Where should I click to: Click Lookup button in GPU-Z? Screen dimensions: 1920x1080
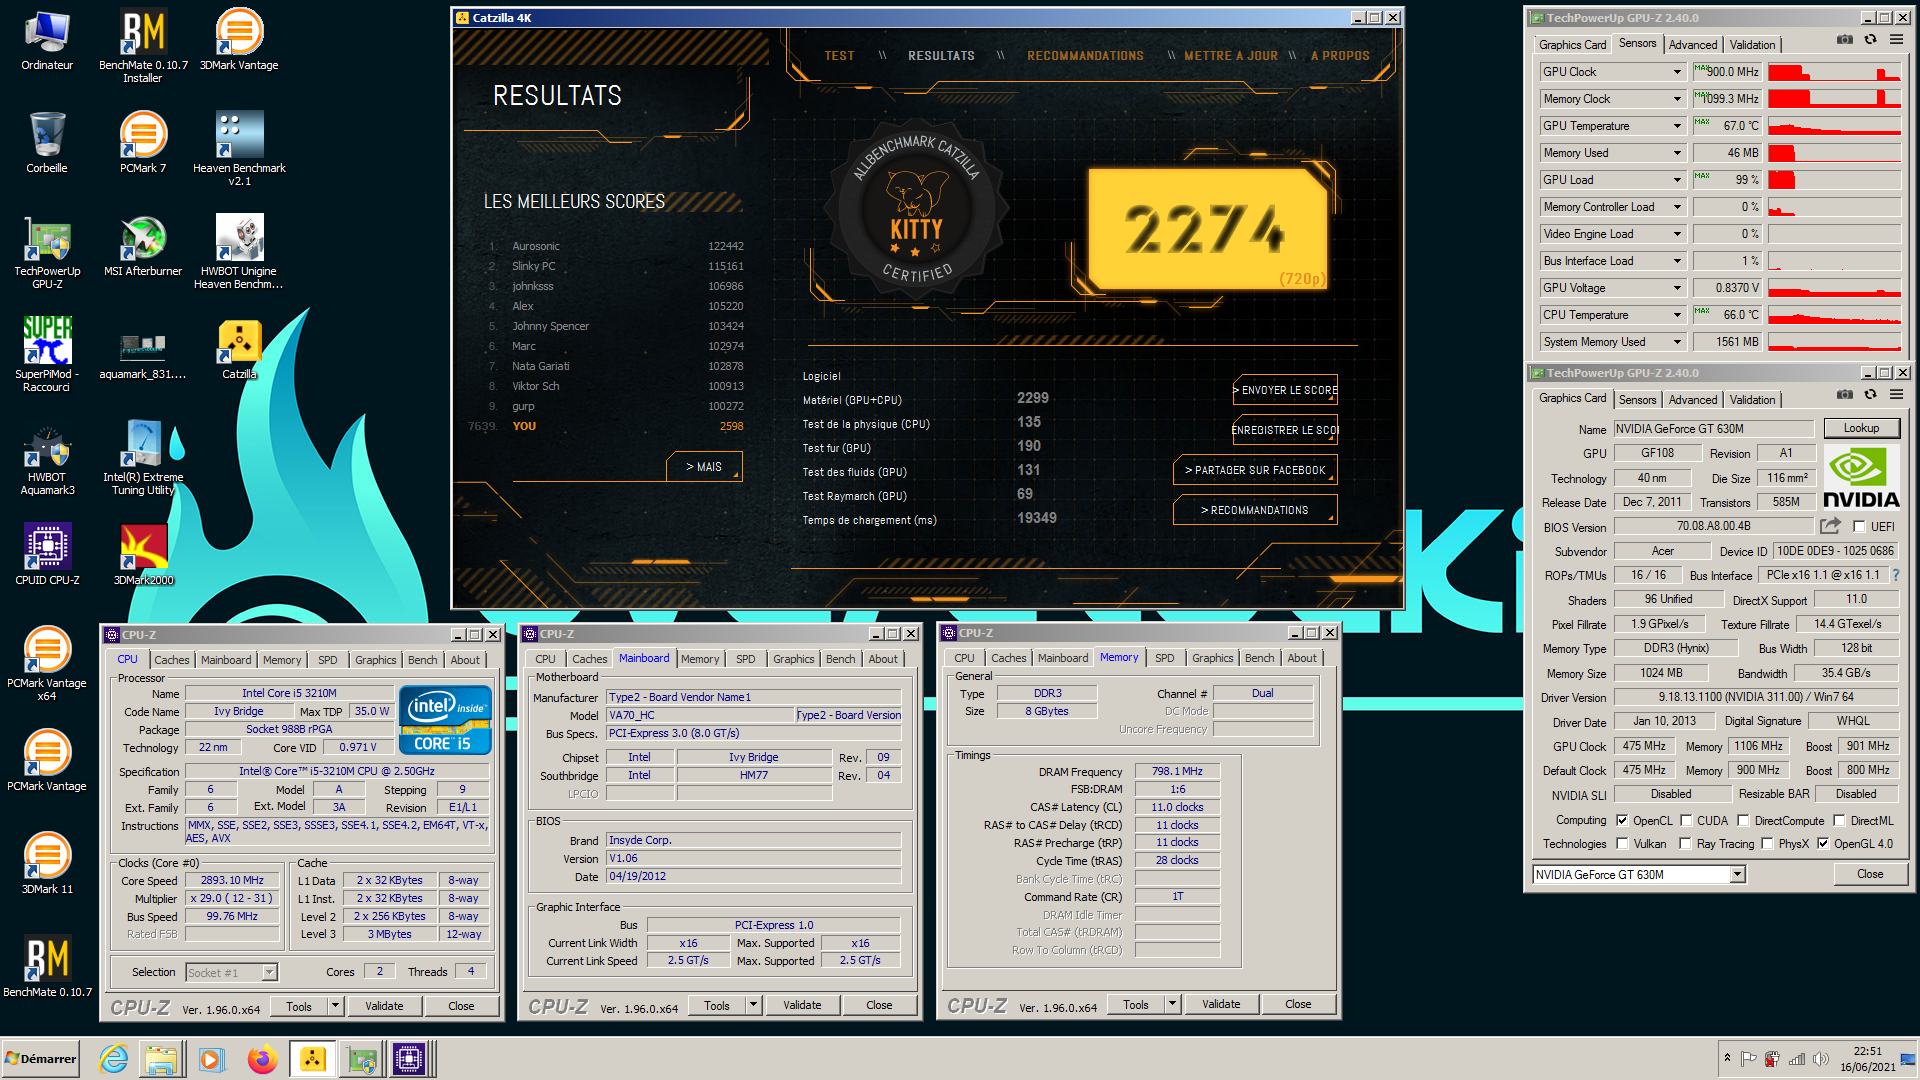[1861, 428]
